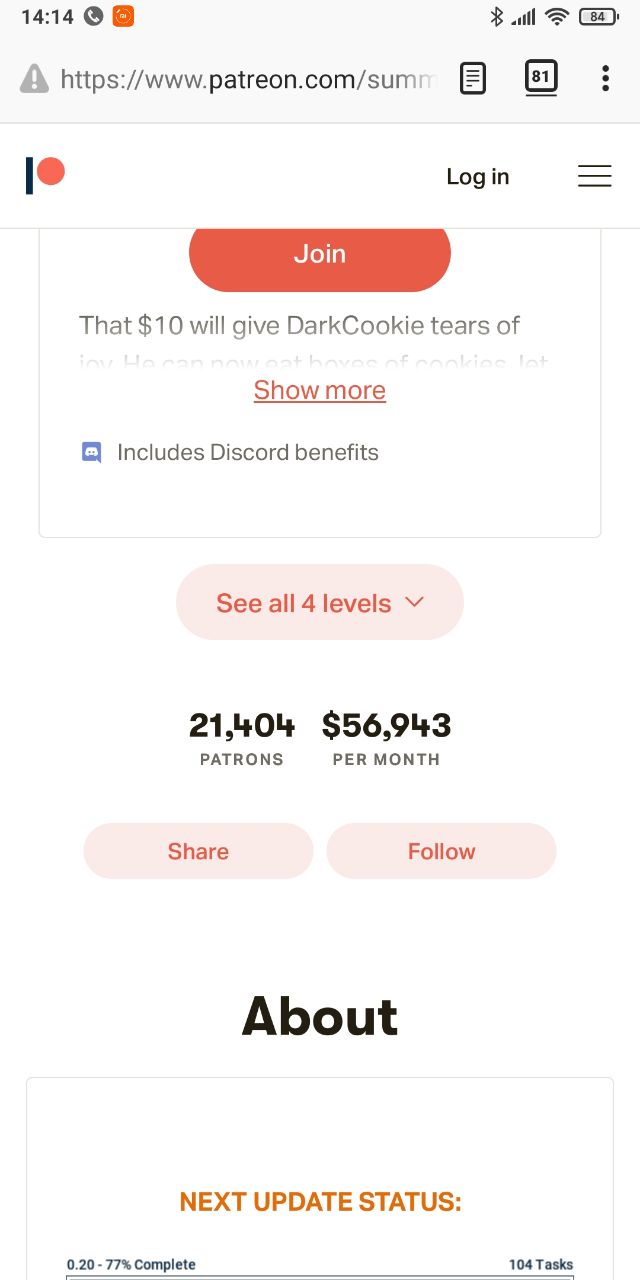The height and width of the screenshot is (1280, 640).
Task: Tap the orange app notification icon
Action: point(123,16)
